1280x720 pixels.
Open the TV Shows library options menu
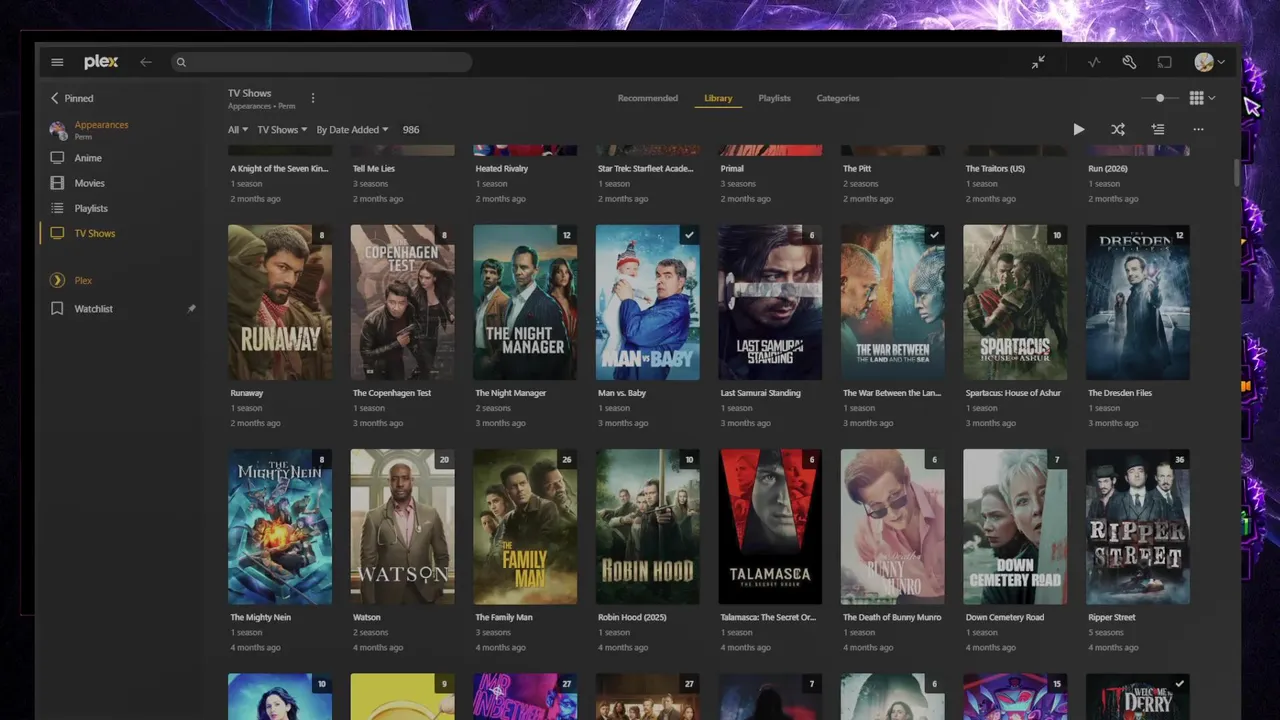tap(313, 98)
